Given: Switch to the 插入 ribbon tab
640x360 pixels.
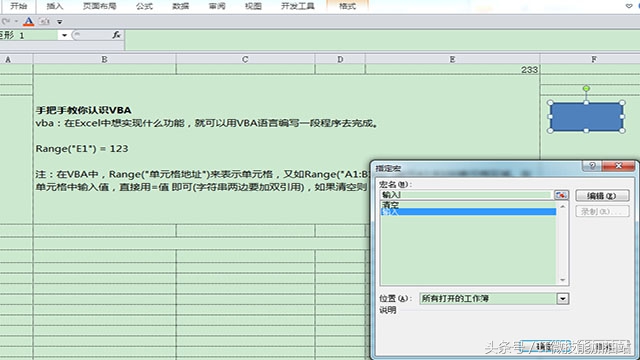Looking at the screenshot, I should 55,6.
